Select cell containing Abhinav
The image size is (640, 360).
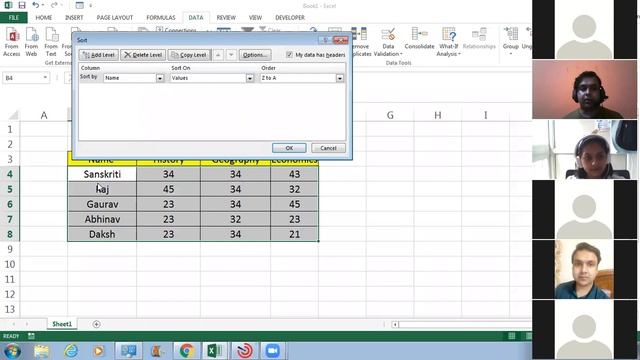(102, 219)
